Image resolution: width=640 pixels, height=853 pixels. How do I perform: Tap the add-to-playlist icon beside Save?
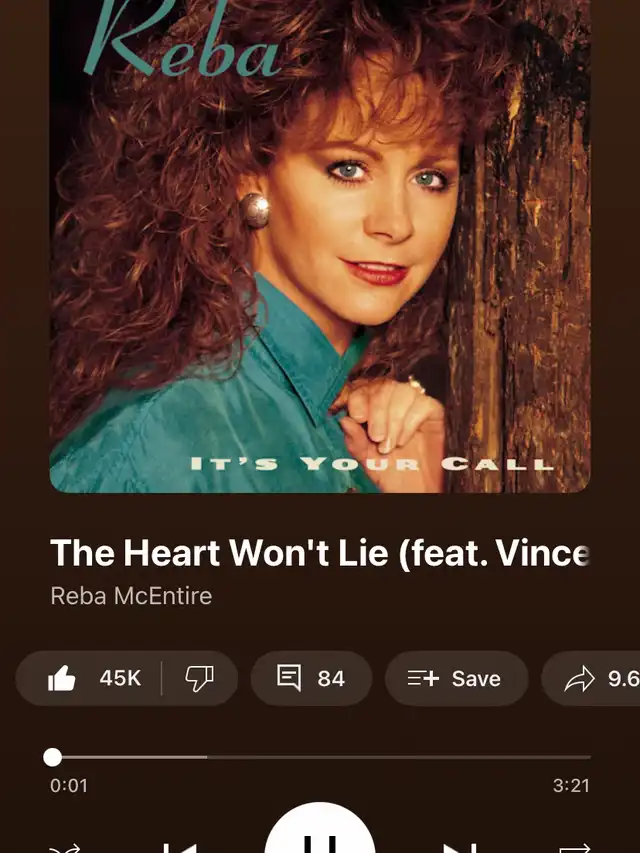pos(423,678)
